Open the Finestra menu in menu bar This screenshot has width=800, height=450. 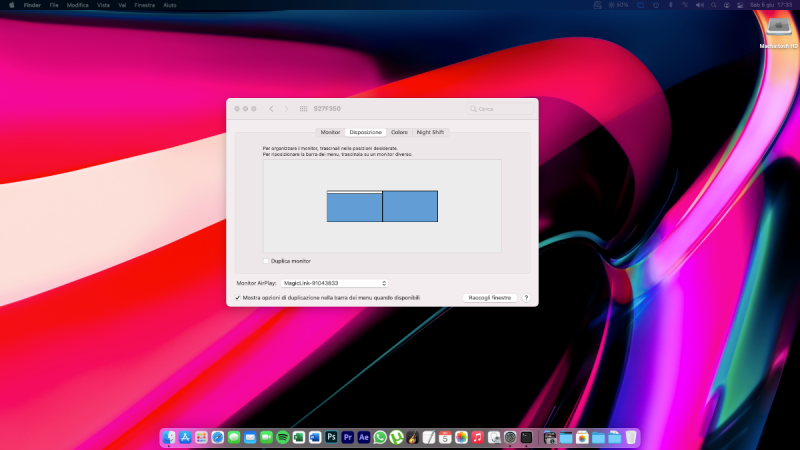click(x=146, y=5)
